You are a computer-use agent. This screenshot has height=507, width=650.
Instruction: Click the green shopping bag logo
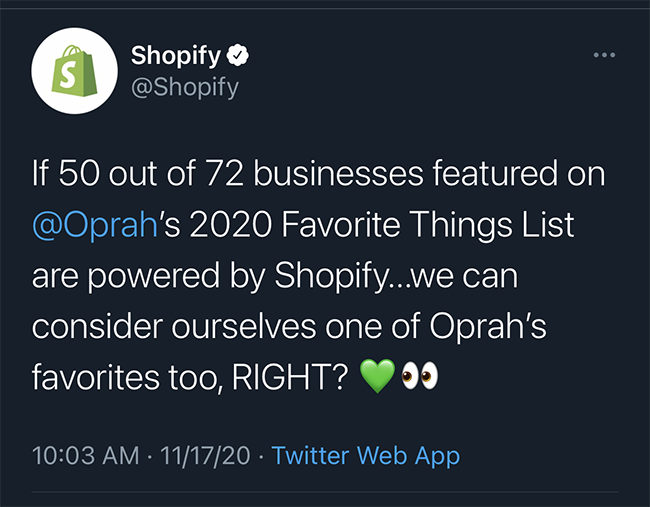point(69,71)
